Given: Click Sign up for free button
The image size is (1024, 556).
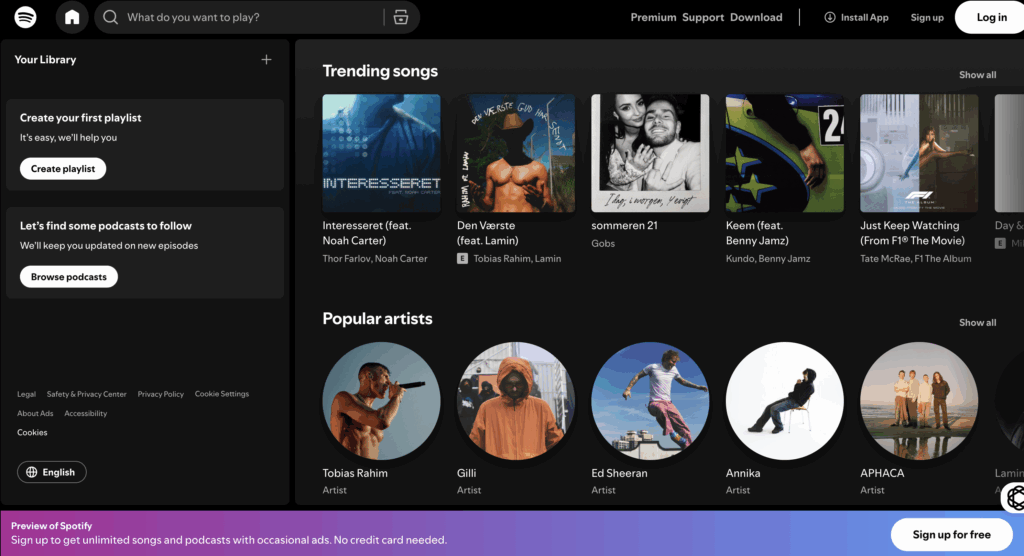Looking at the screenshot, I should click(952, 534).
